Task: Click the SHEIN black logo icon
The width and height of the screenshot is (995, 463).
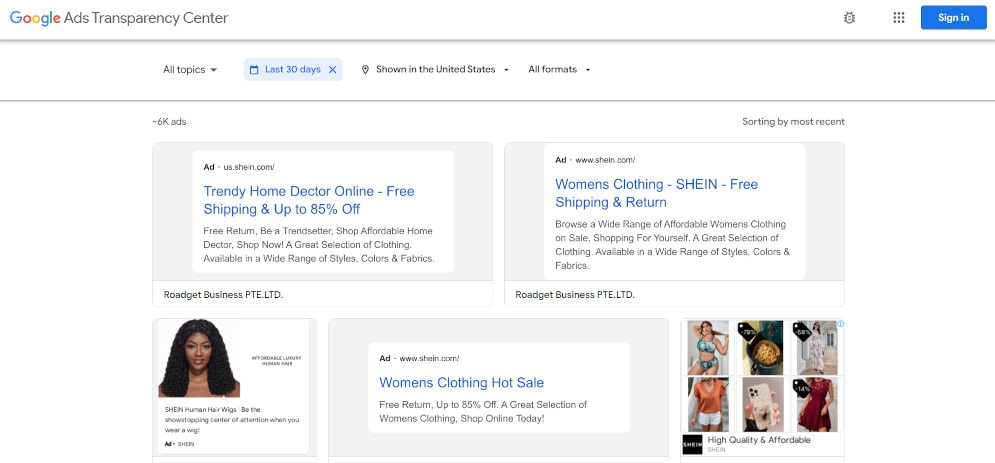Action: [692, 444]
